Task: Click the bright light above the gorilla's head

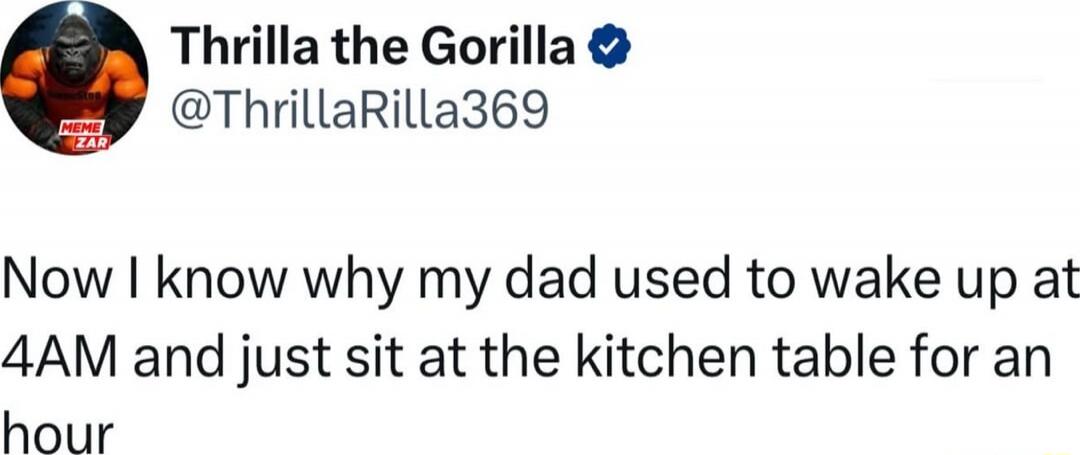Action: (75, 12)
